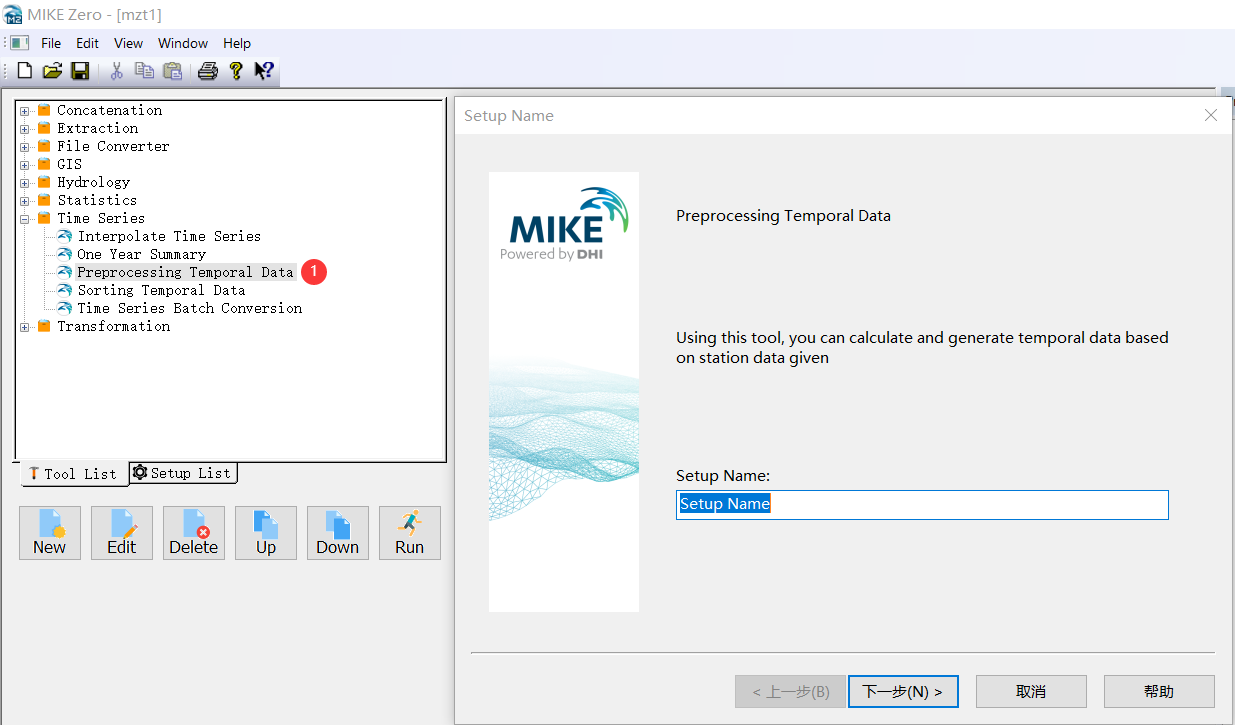The image size is (1235, 725).
Task: Click the Run button
Action: click(x=409, y=532)
